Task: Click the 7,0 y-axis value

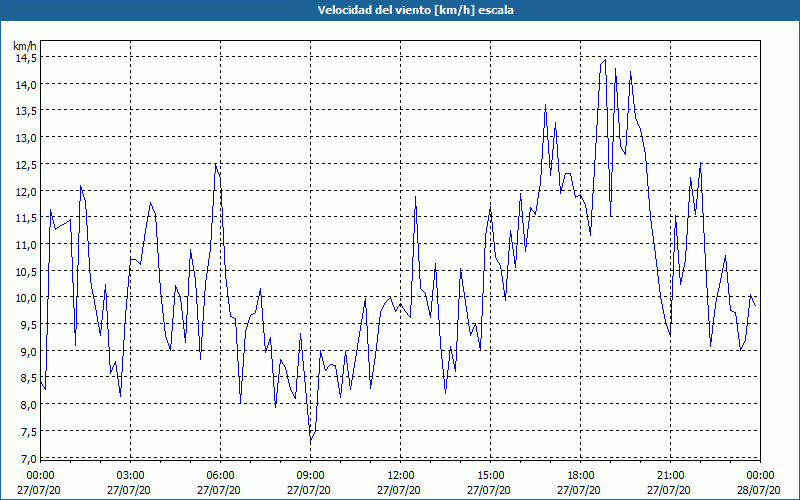Action: tap(28, 459)
